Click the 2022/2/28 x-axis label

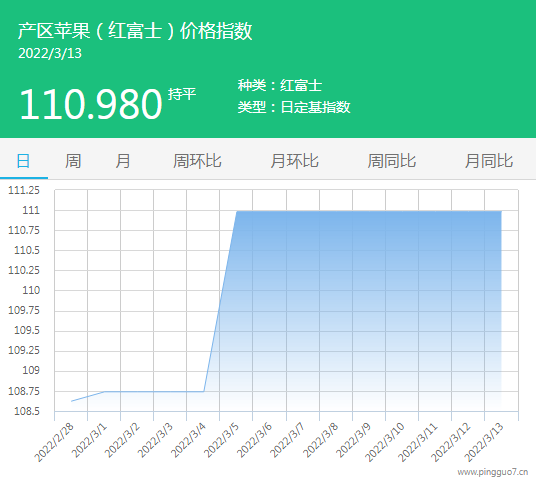tap(54, 442)
